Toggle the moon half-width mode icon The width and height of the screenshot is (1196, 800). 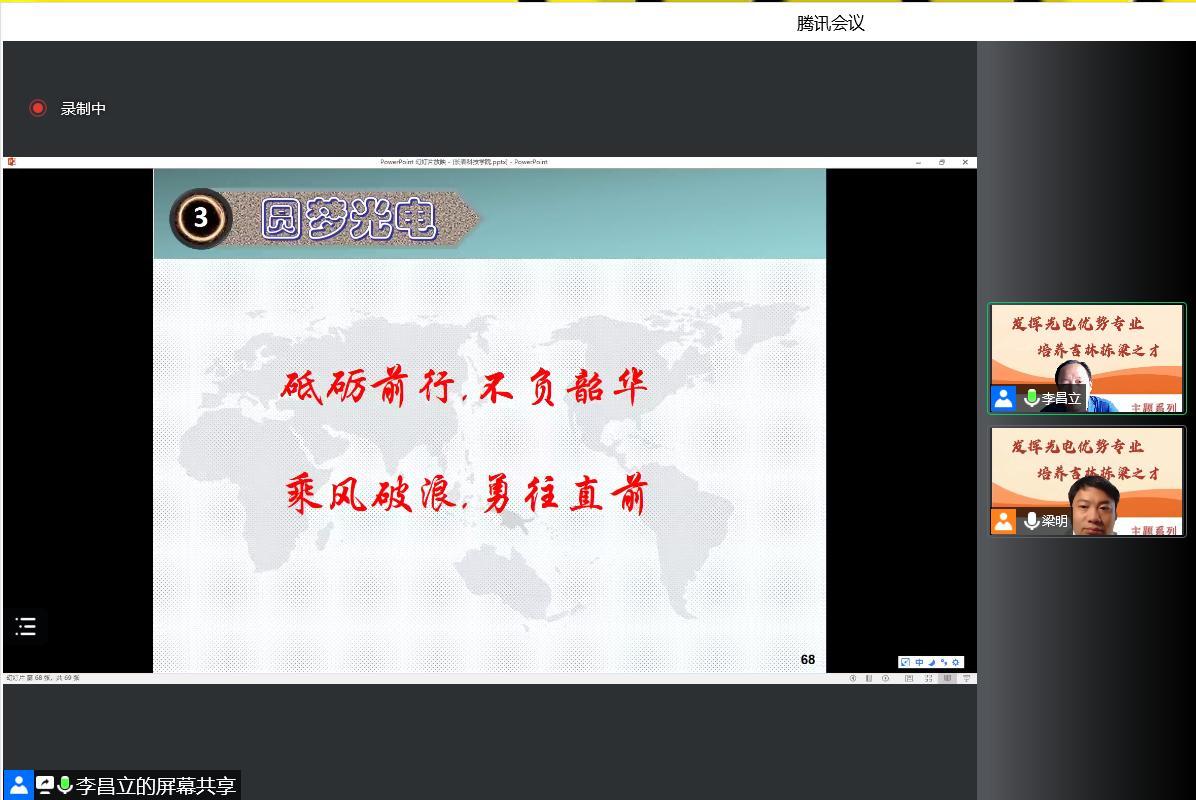[931, 662]
